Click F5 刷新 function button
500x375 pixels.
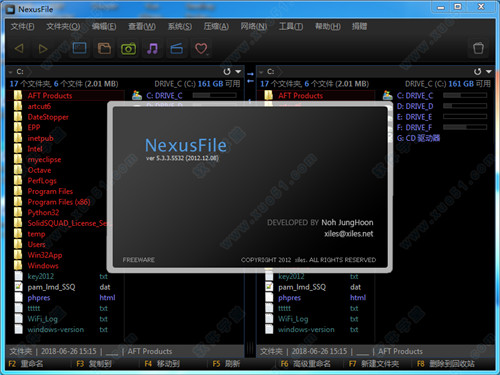click(x=226, y=364)
